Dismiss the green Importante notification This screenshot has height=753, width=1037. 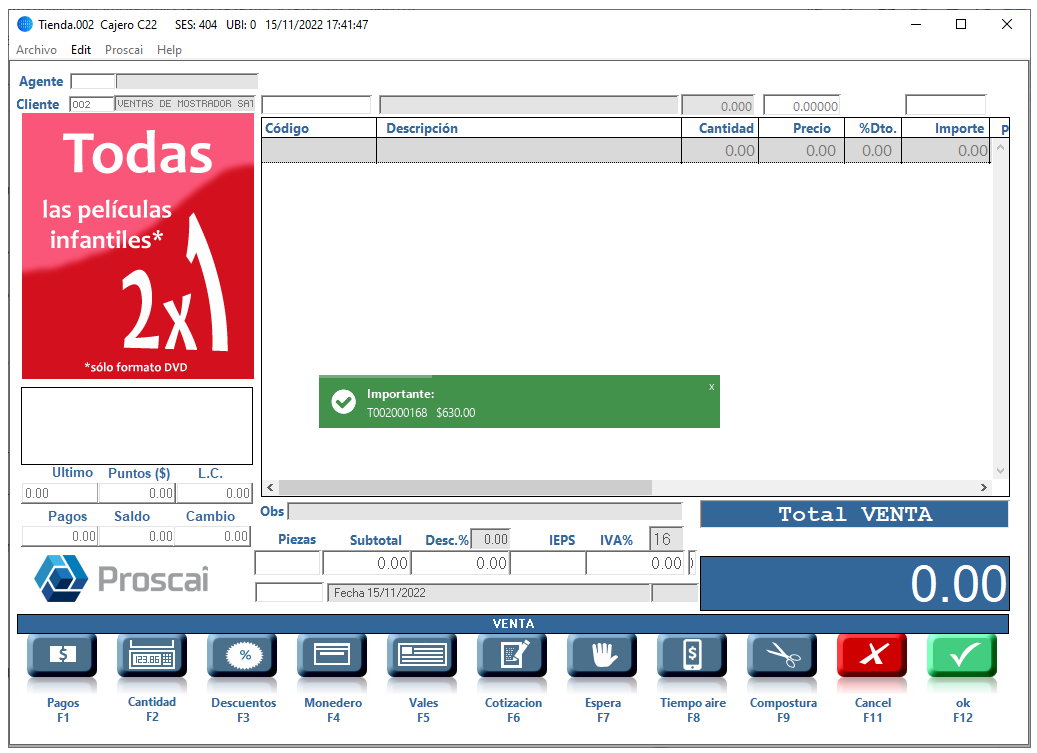coord(712,387)
